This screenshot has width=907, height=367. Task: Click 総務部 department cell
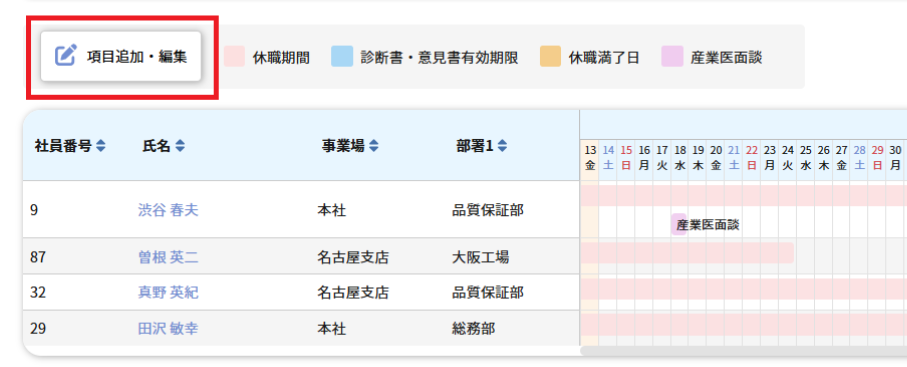473,329
